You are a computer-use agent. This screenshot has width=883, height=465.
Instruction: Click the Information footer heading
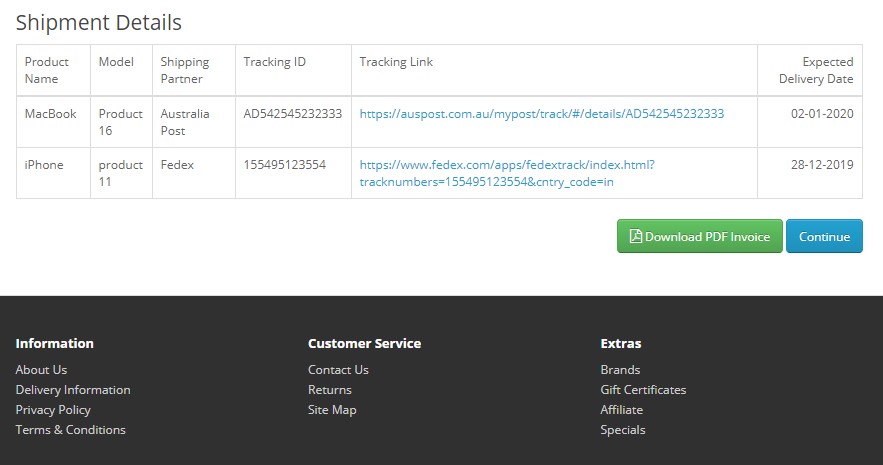coord(55,343)
